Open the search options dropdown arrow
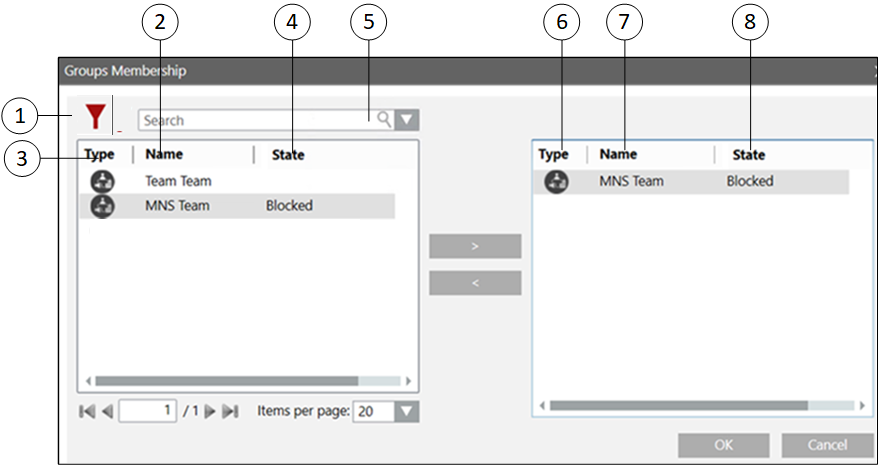 click(x=406, y=120)
